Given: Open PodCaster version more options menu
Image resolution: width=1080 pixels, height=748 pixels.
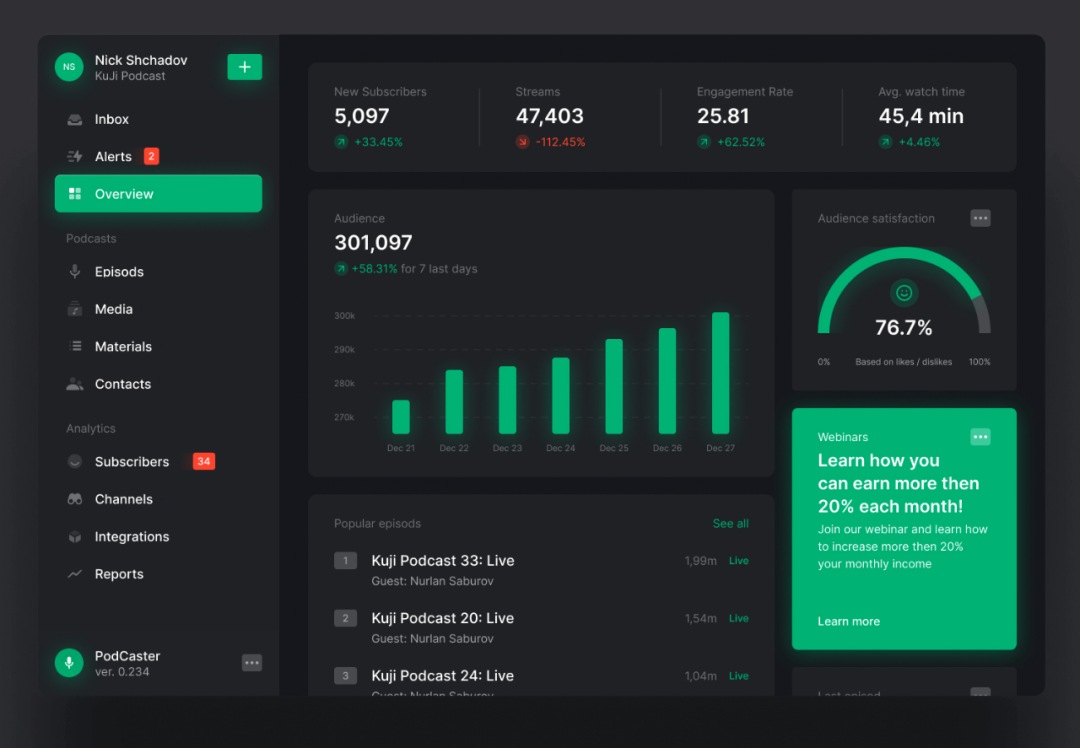Looking at the screenshot, I should 252,663.
